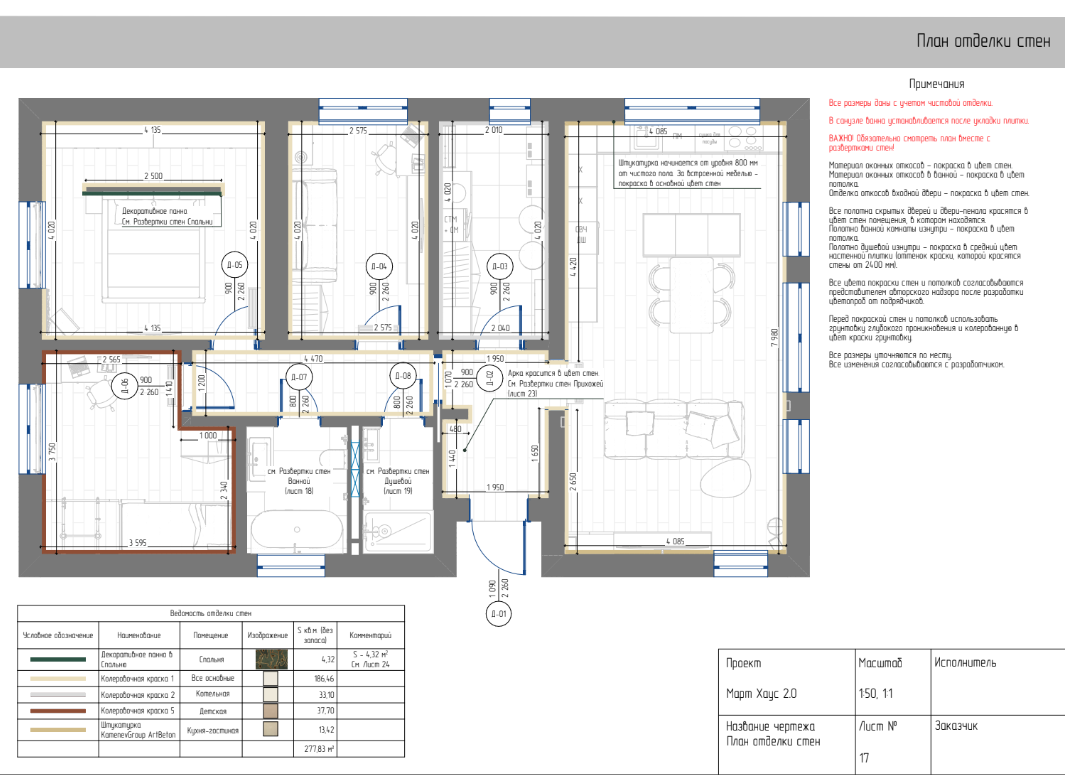
Task: Select the 'Заказчик' label in the title block
Action: coord(956,726)
